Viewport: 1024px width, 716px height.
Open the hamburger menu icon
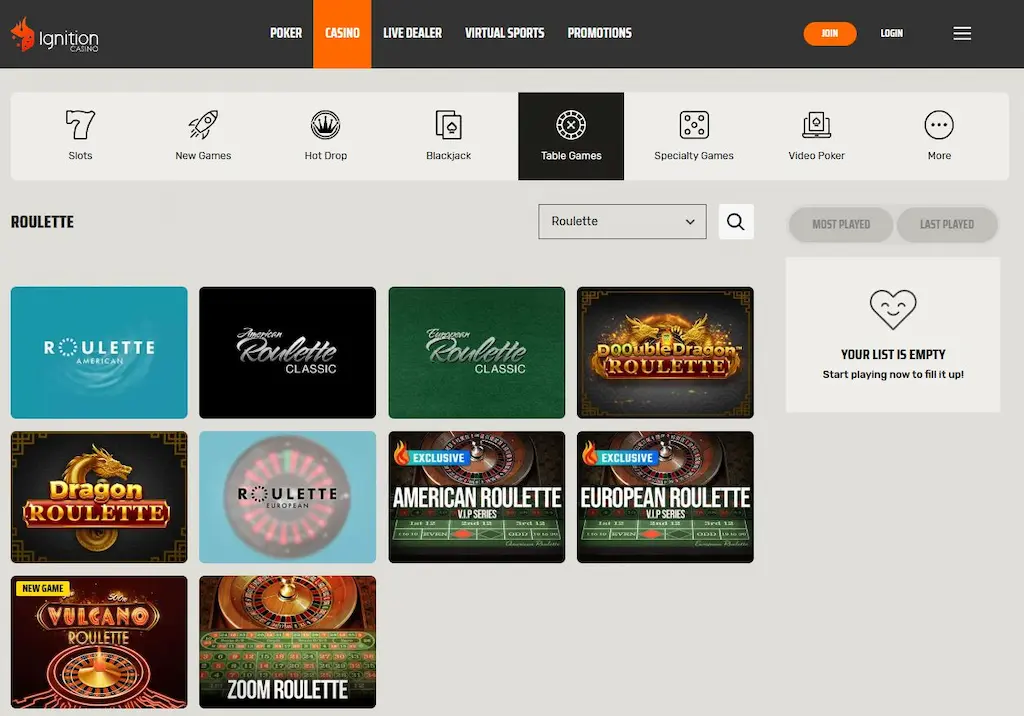[962, 33]
